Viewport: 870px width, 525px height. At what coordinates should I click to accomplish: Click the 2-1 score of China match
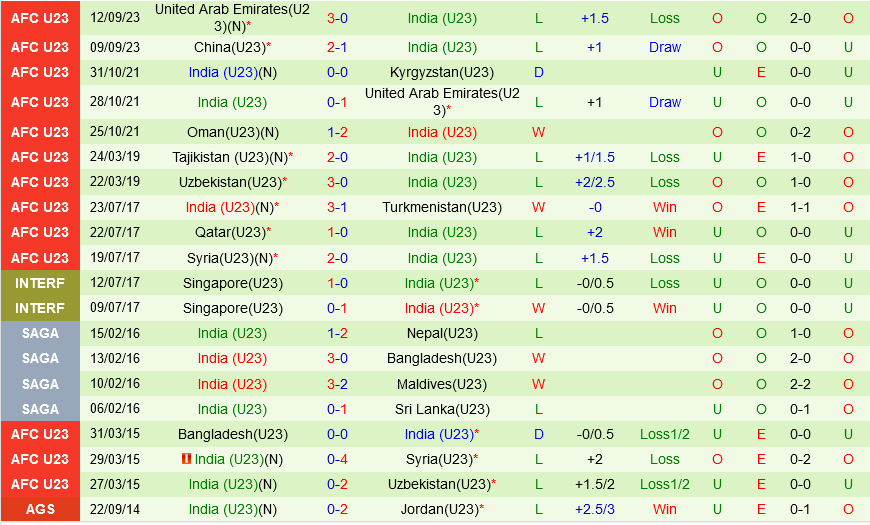click(337, 47)
